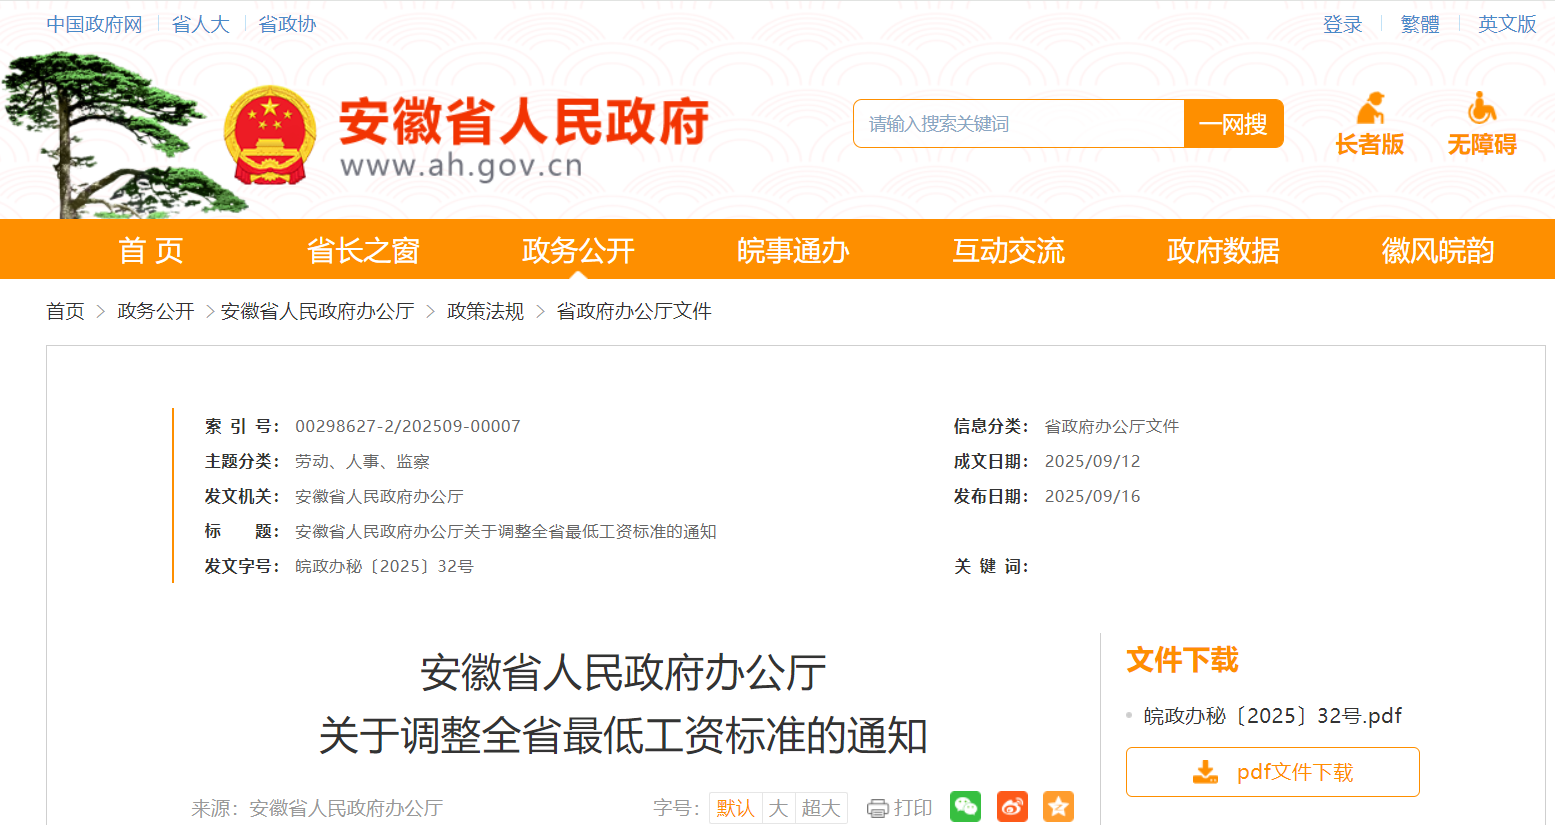The width and height of the screenshot is (1555, 825).
Task: Switch language to 英文版
Action: [1506, 23]
